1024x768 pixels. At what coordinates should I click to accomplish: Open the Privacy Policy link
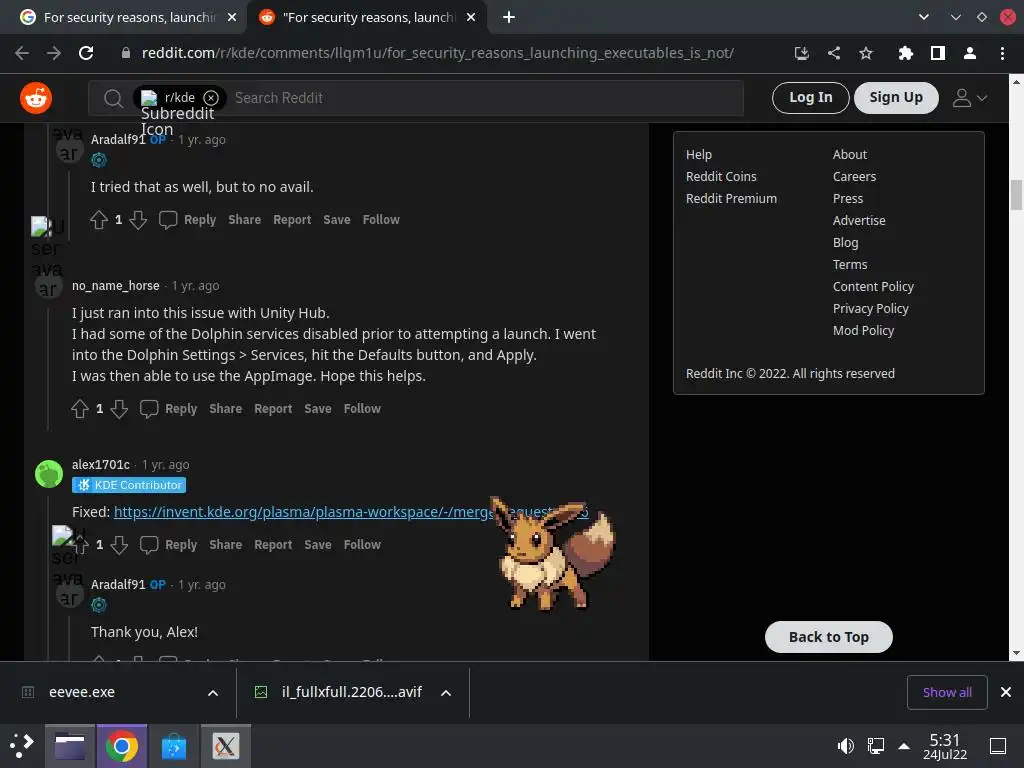tap(871, 309)
